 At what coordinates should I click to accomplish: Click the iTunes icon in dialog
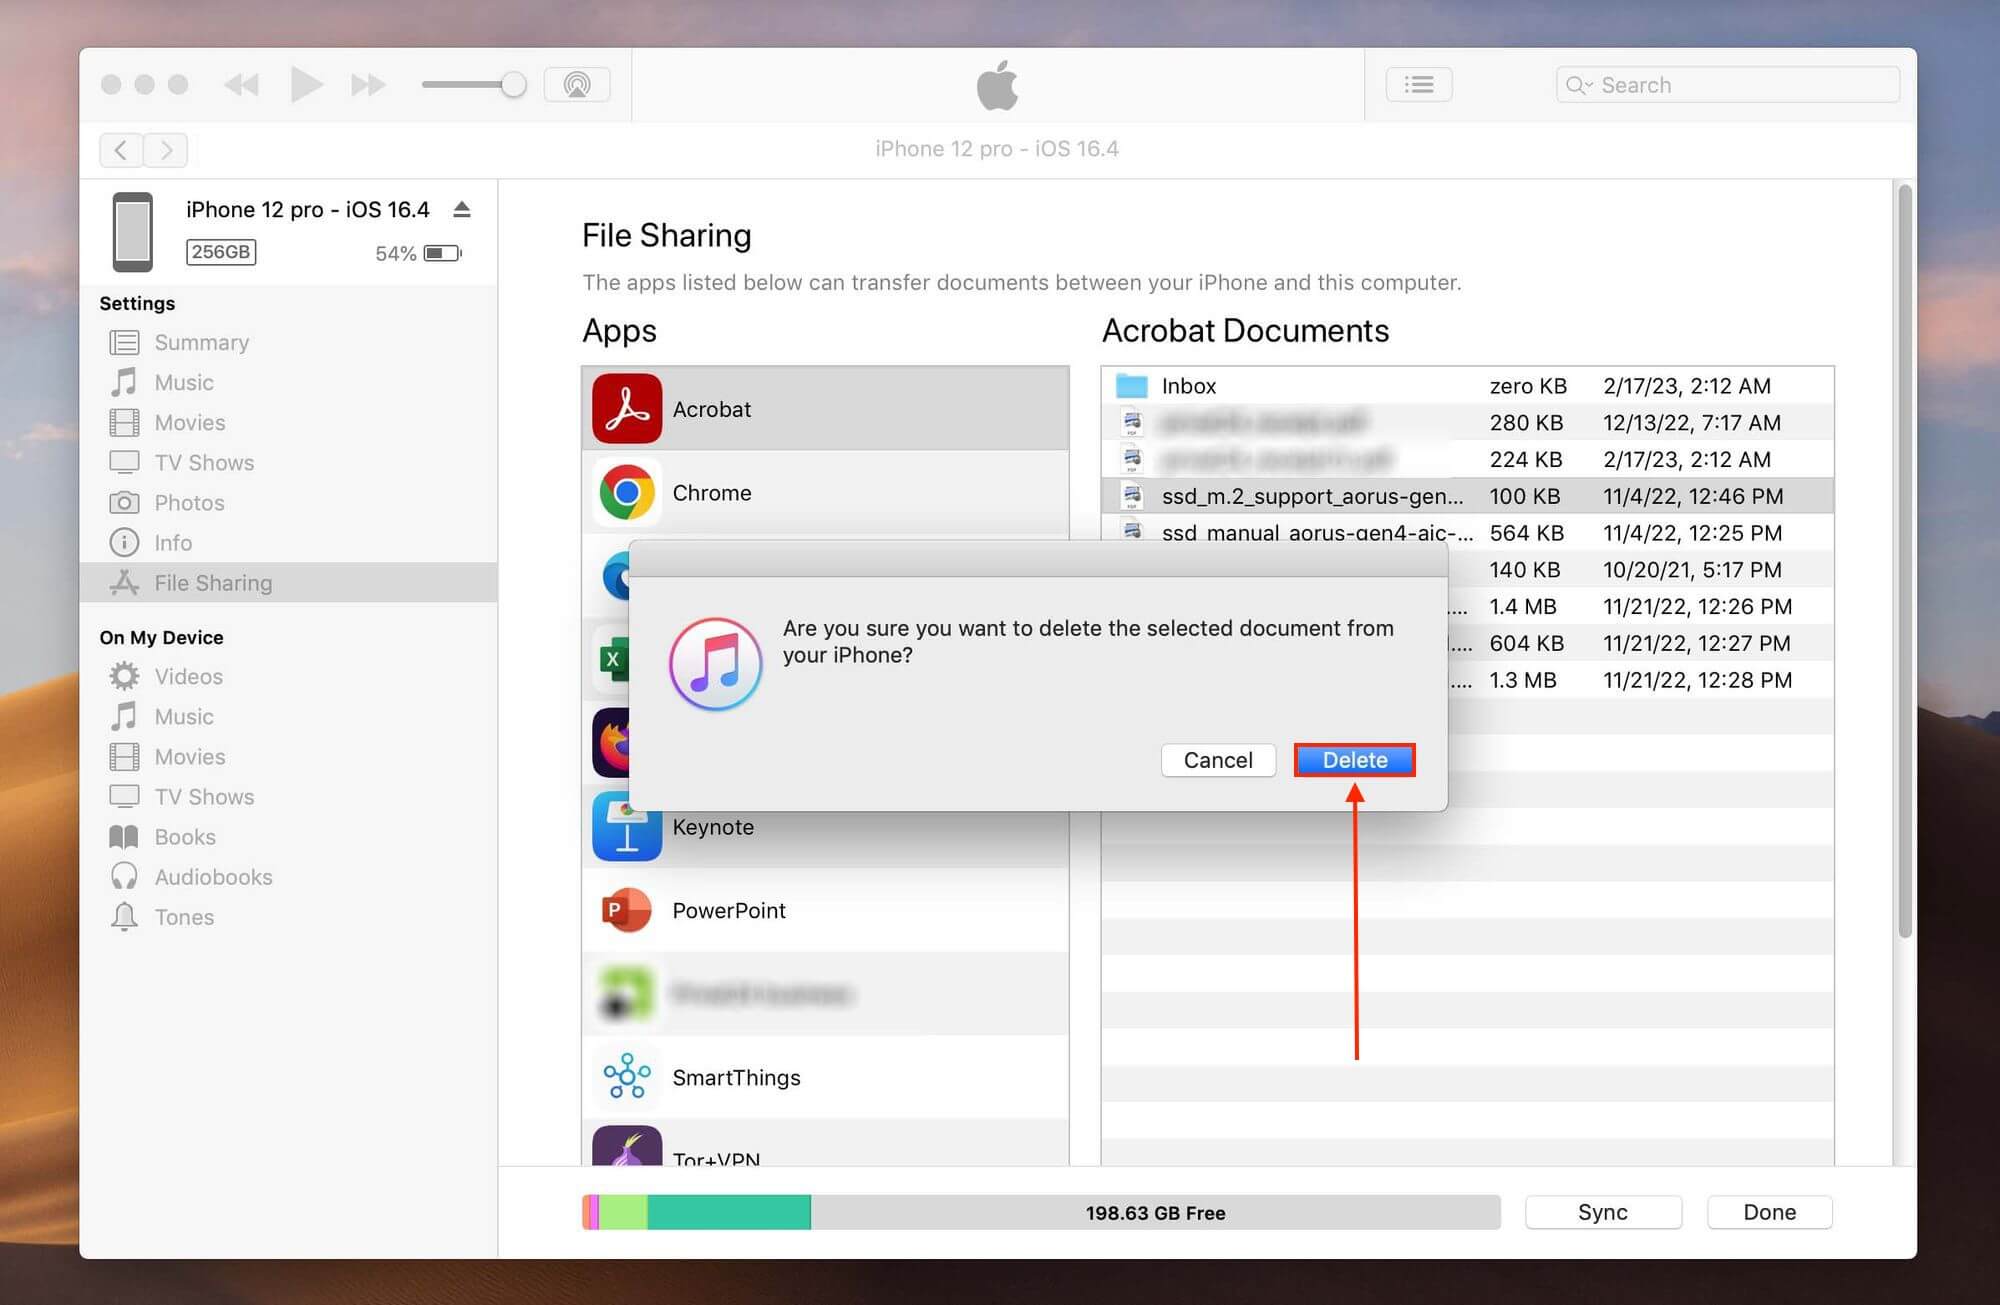coord(715,664)
